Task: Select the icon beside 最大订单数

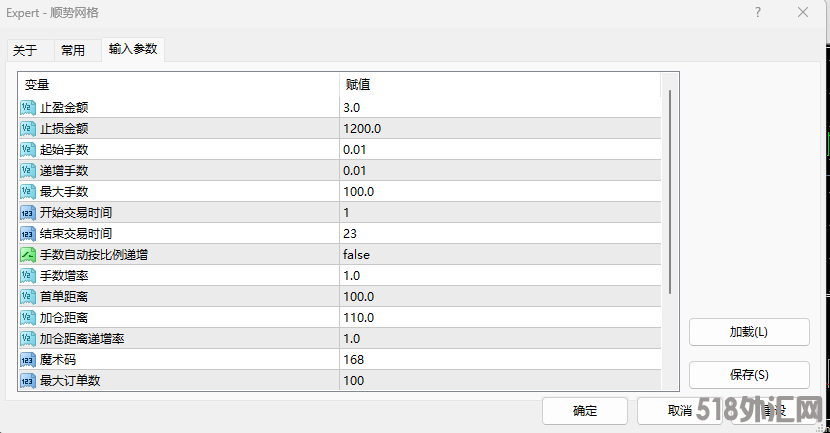Action: (28, 380)
